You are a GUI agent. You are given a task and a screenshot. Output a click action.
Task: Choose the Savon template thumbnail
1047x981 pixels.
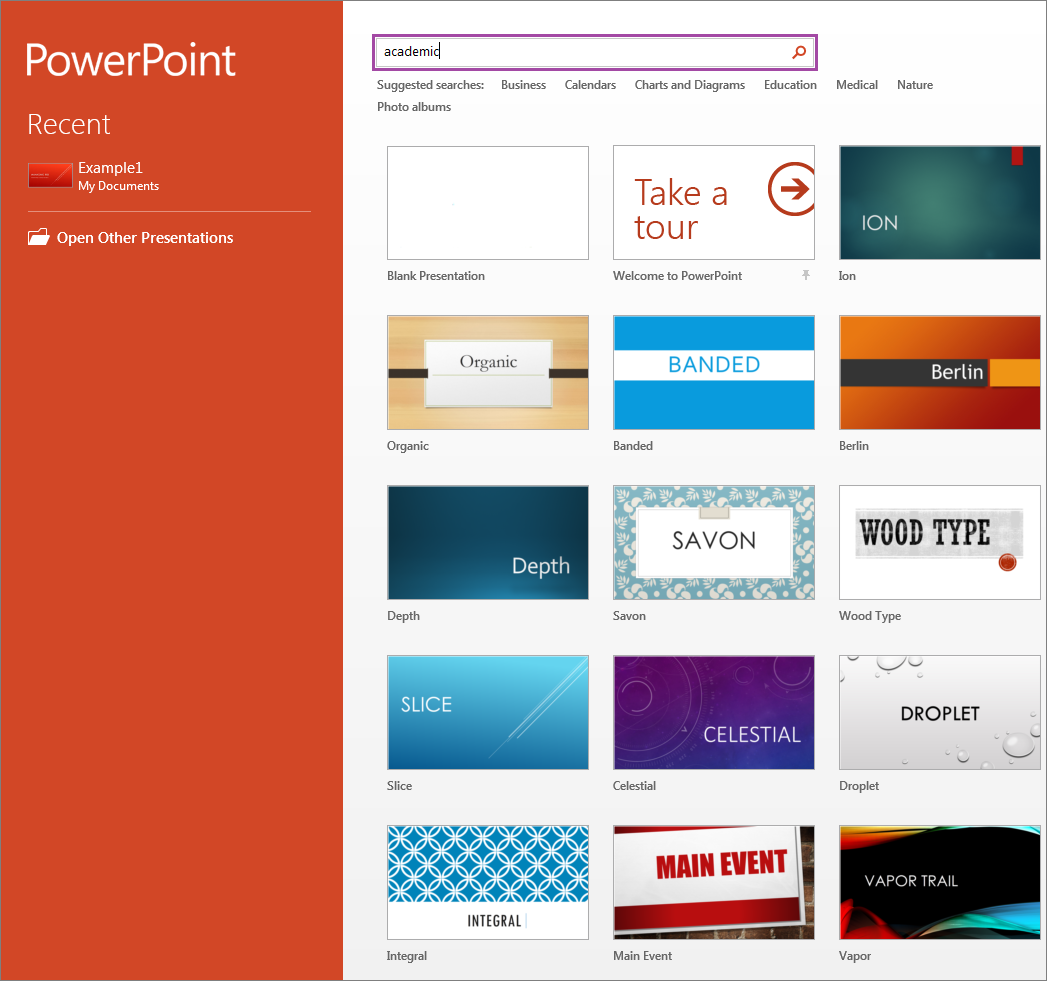click(714, 542)
